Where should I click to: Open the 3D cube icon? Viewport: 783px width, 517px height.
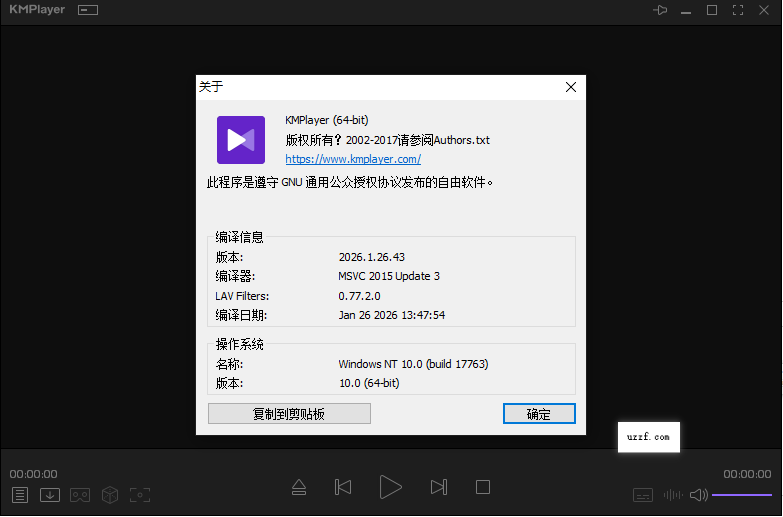110,495
